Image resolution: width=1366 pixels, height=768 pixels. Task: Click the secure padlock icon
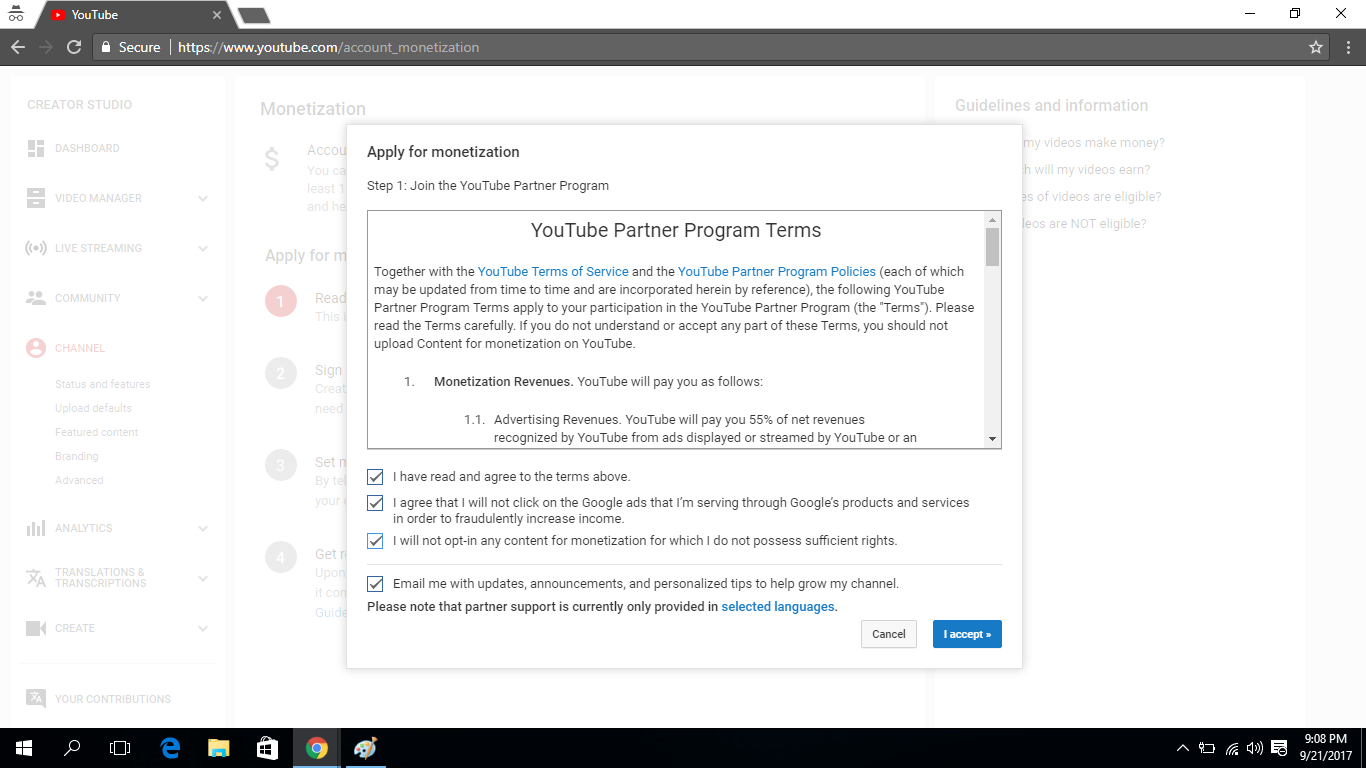[x=106, y=47]
